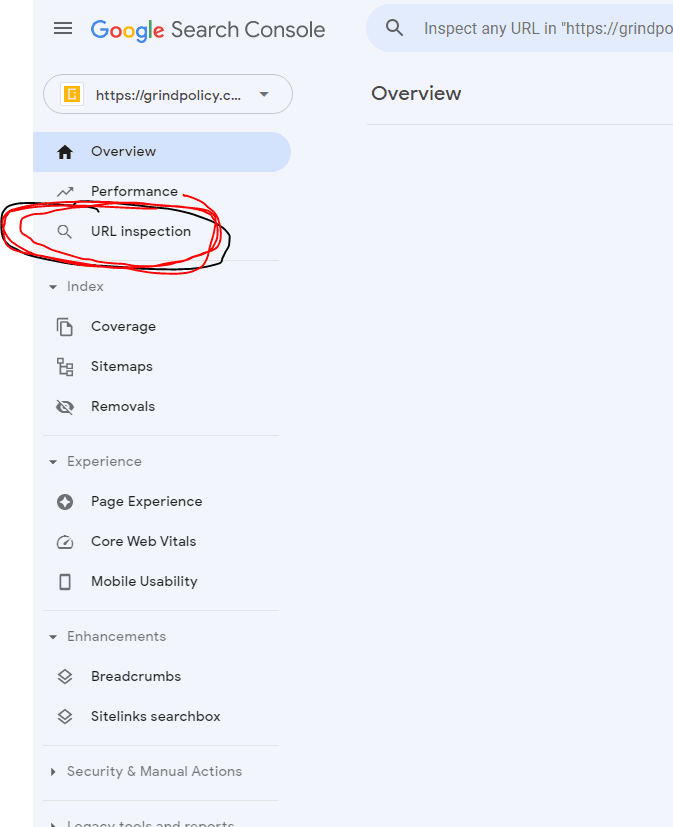This screenshot has height=827, width=673.
Task: Click the Performance trend-line icon
Action: [x=65, y=192]
